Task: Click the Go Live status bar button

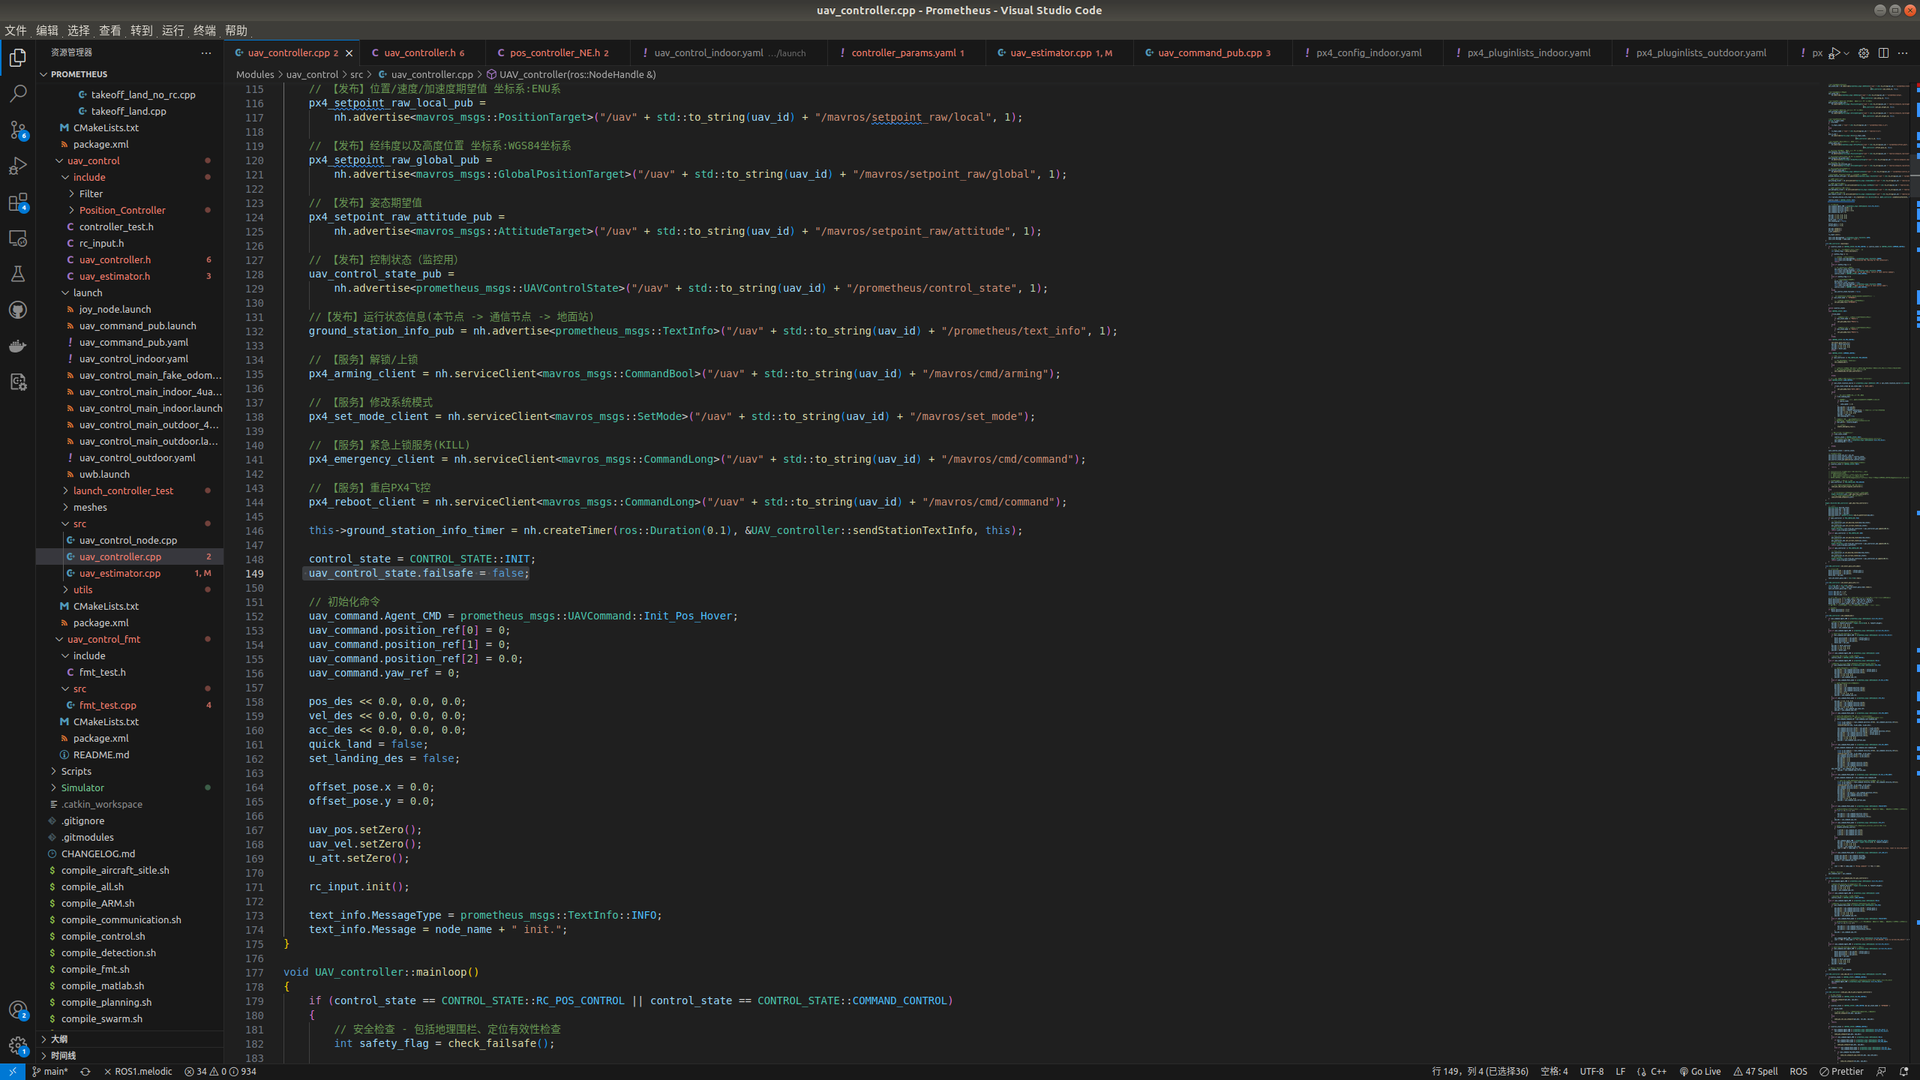Action: [x=1700, y=1071]
